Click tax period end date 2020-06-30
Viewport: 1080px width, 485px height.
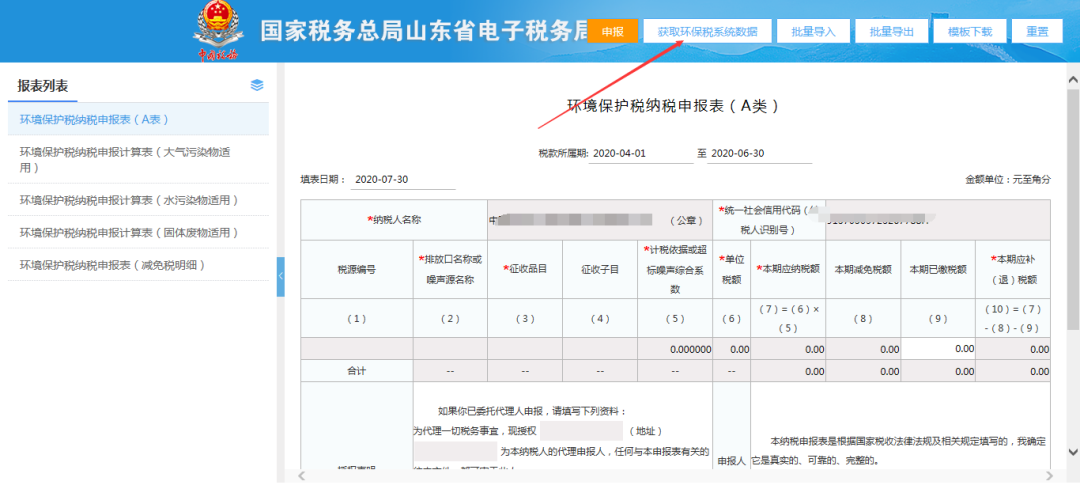coord(760,154)
